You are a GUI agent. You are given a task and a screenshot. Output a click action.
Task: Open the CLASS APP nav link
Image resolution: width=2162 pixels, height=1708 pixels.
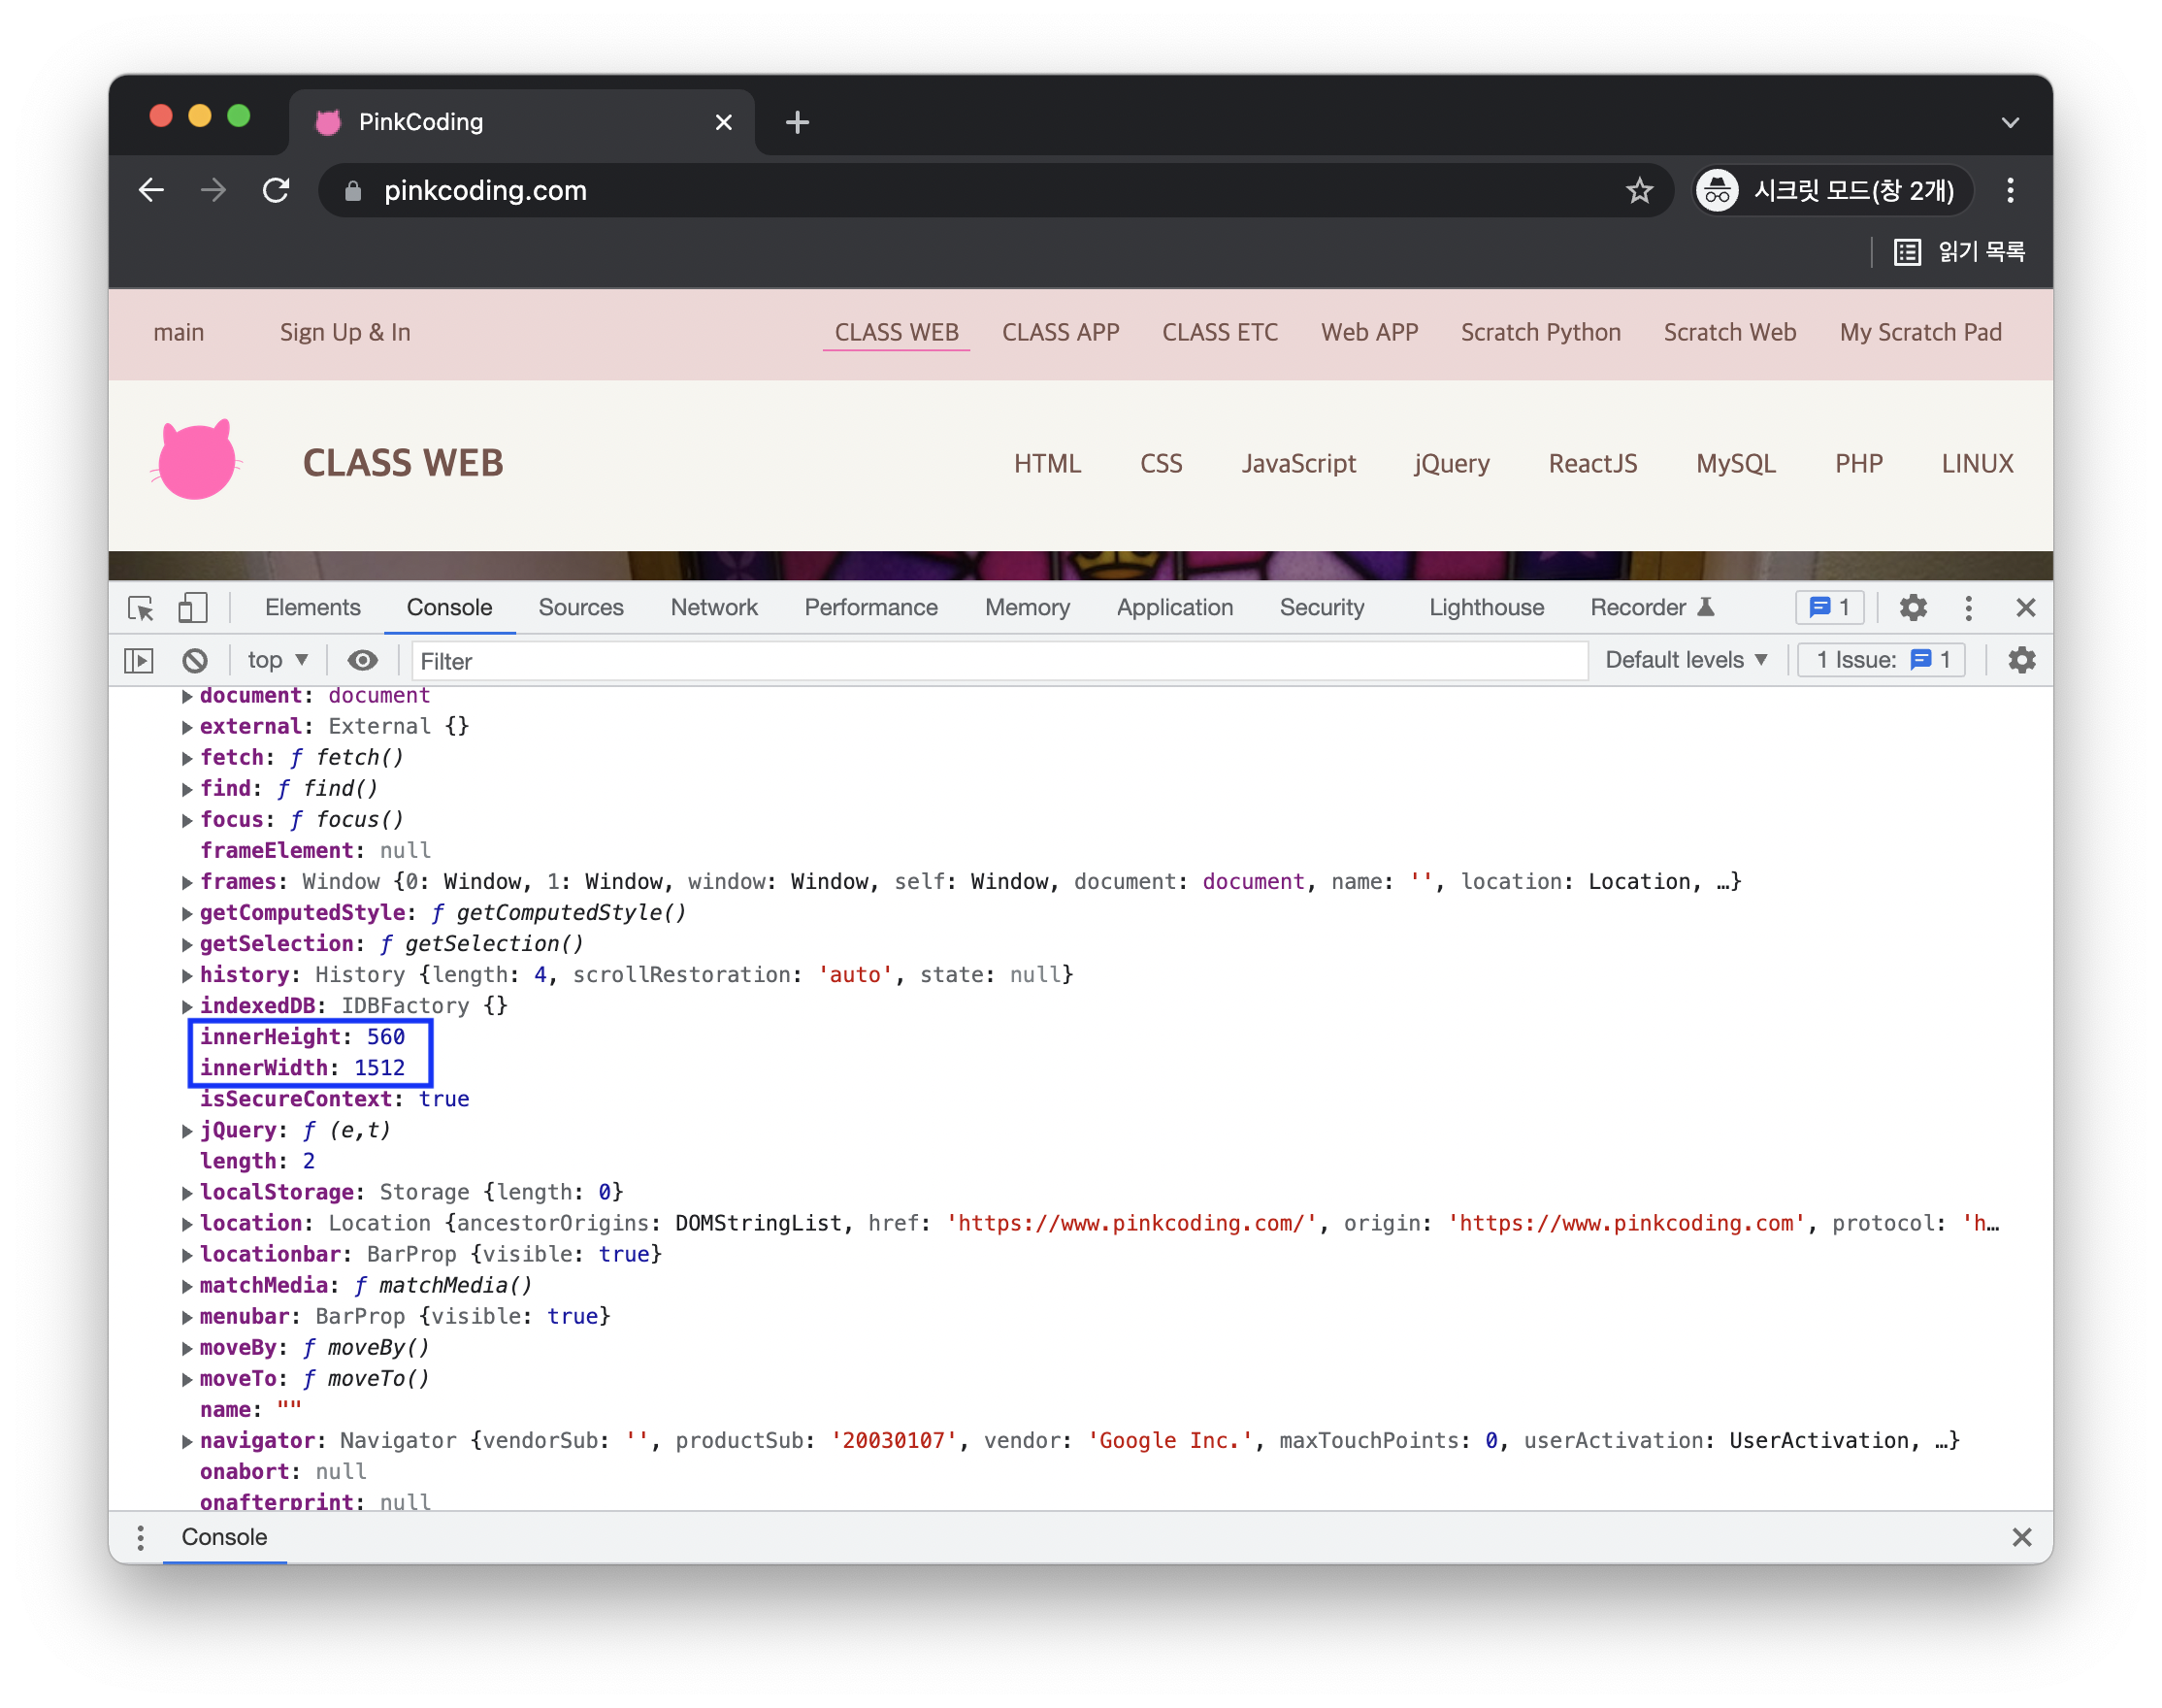pyautogui.click(x=1060, y=332)
